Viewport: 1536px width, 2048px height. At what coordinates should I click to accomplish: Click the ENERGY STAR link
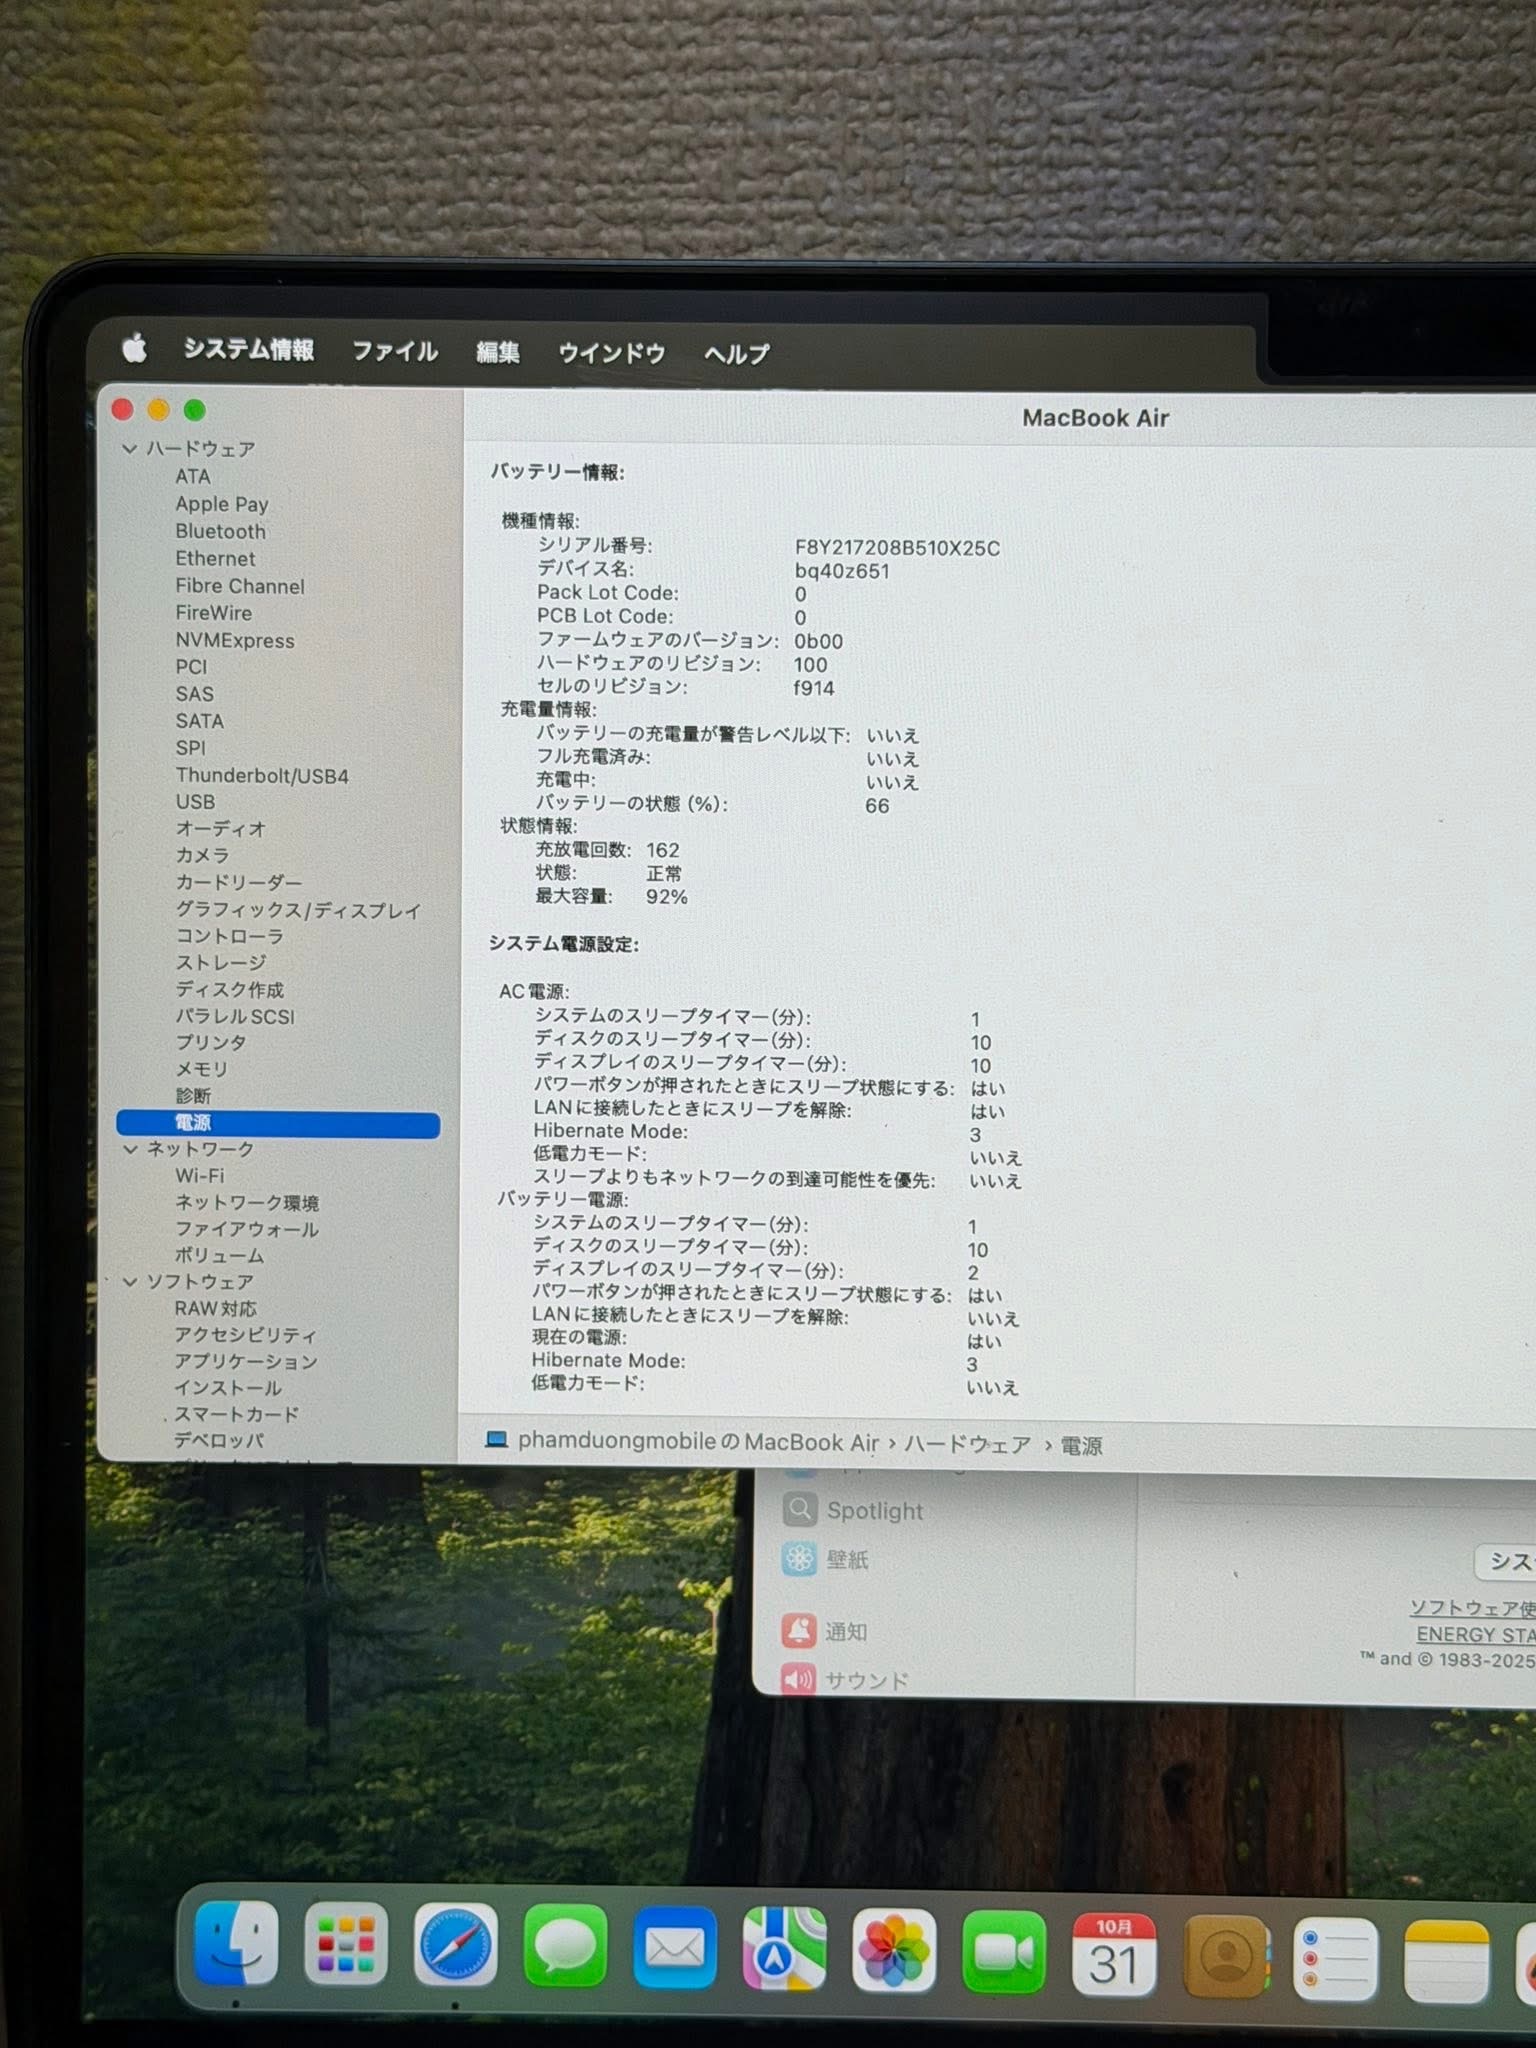(x=1474, y=1634)
